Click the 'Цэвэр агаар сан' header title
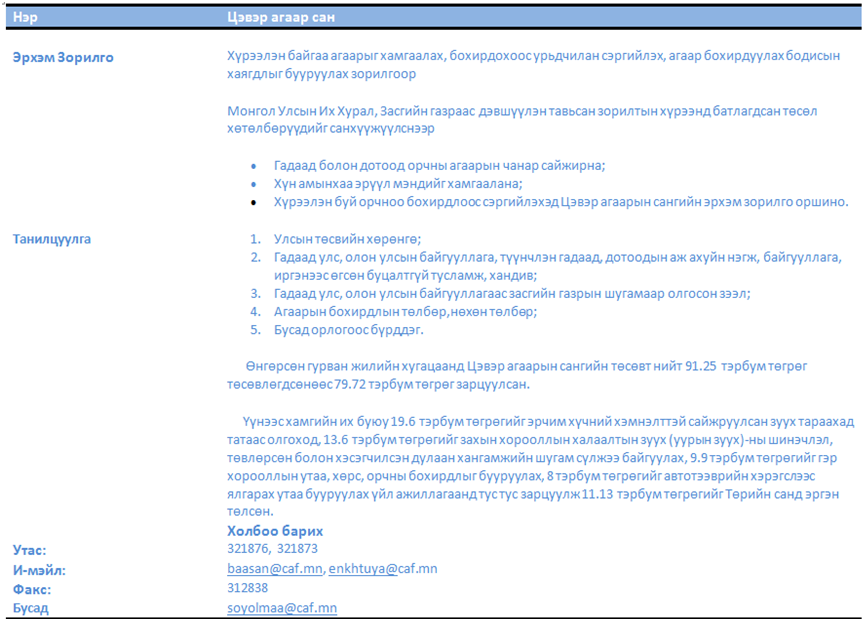866x621 pixels. (280, 17)
